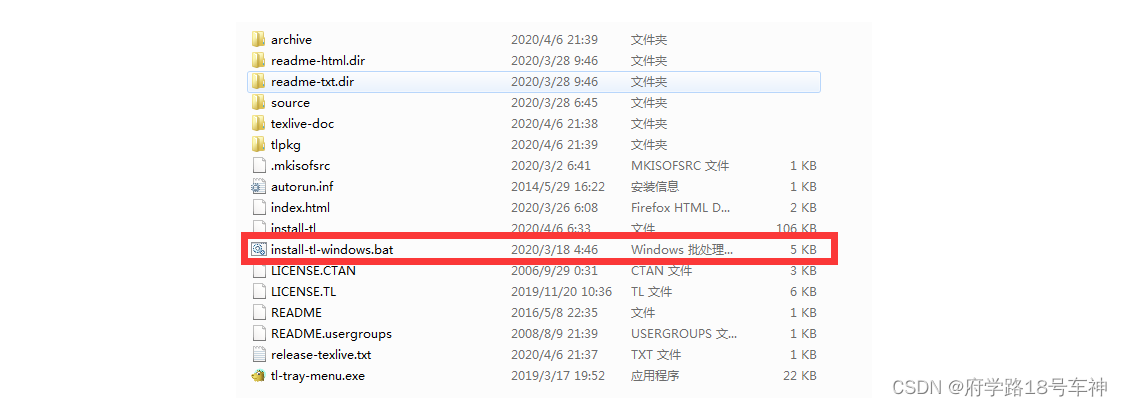Click the autorun.inf gear file icon

(x=258, y=186)
